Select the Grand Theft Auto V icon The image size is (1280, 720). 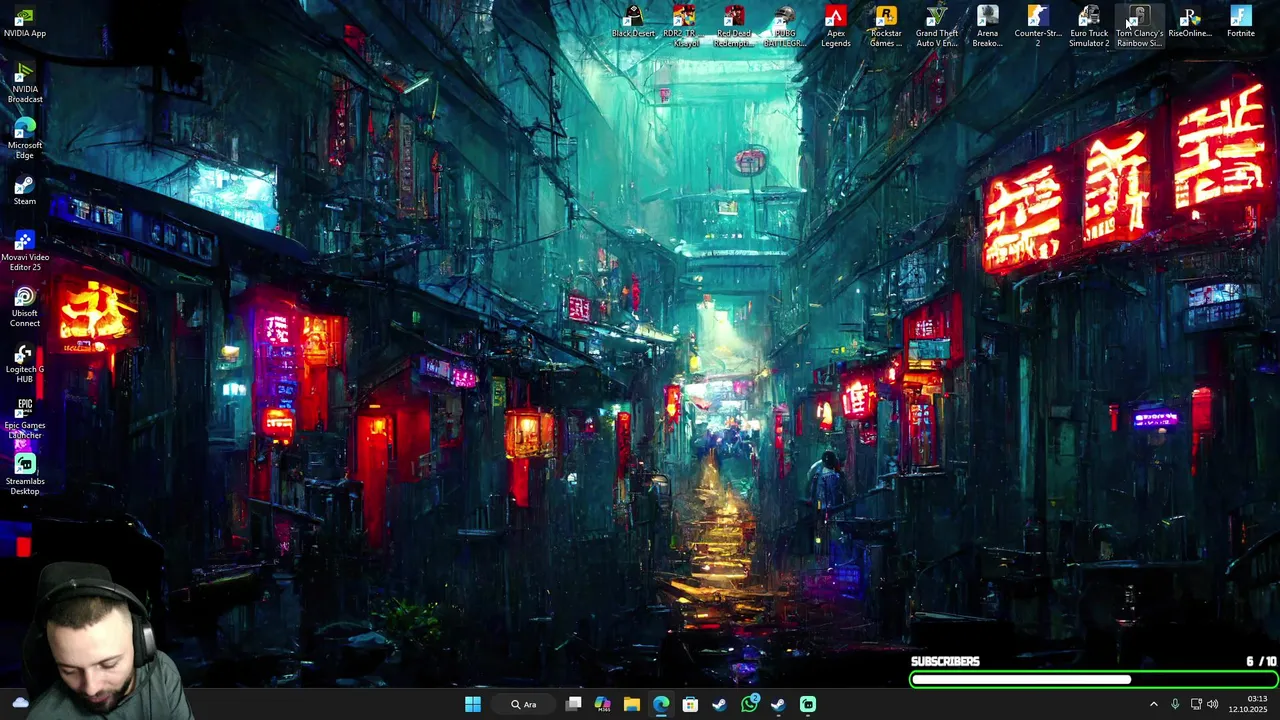click(x=937, y=27)
